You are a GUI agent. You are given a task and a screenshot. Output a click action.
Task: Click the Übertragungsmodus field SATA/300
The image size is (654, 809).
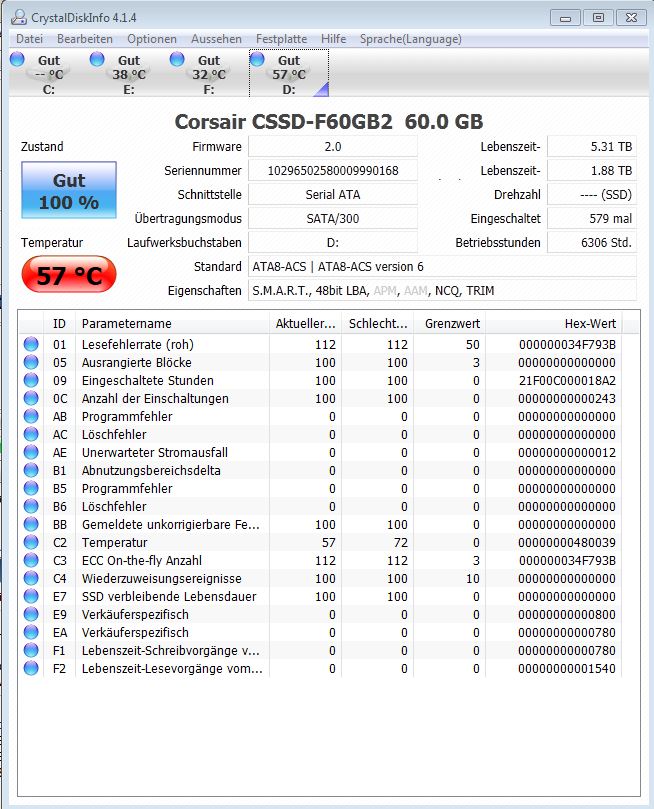coord(333,219)
